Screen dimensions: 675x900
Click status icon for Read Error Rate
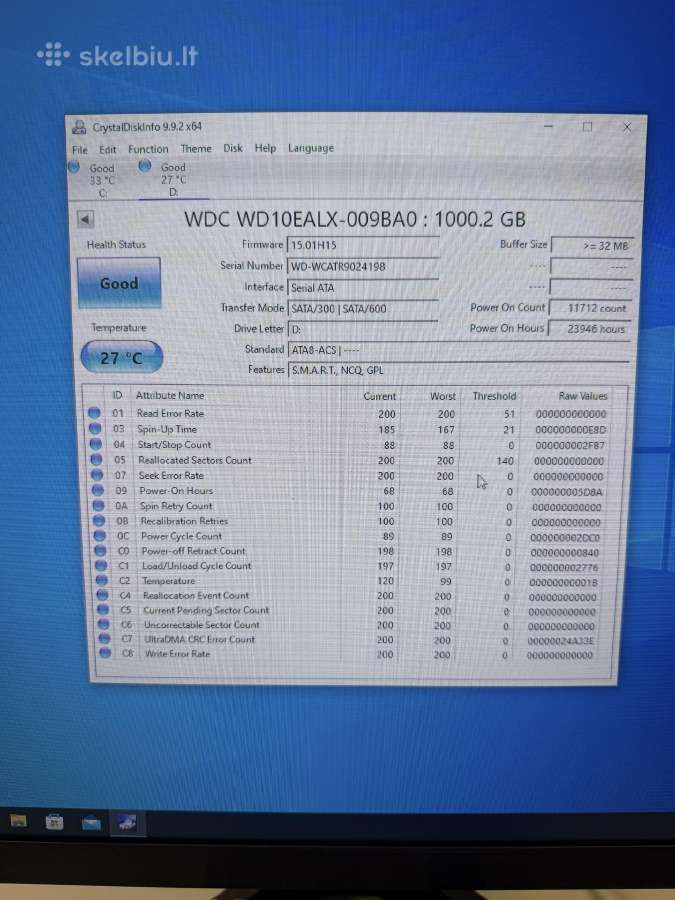[x=95, y=413]
